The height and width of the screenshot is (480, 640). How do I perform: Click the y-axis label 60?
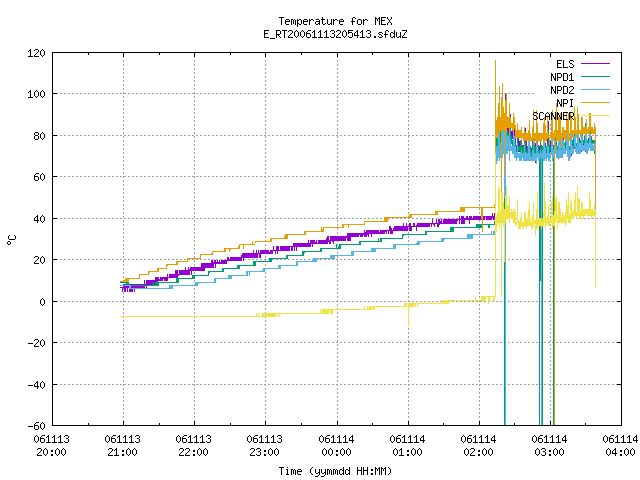click(x=39, y=177)
